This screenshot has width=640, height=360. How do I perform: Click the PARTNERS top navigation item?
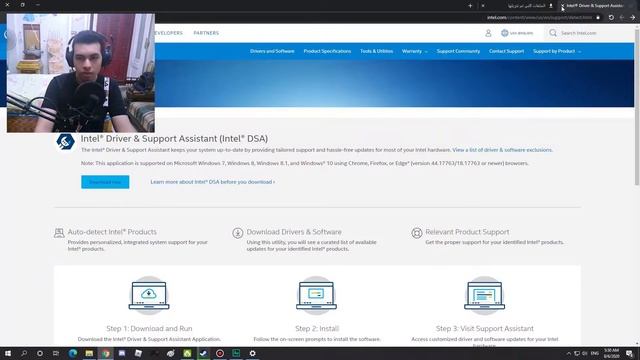click(206, 33)
